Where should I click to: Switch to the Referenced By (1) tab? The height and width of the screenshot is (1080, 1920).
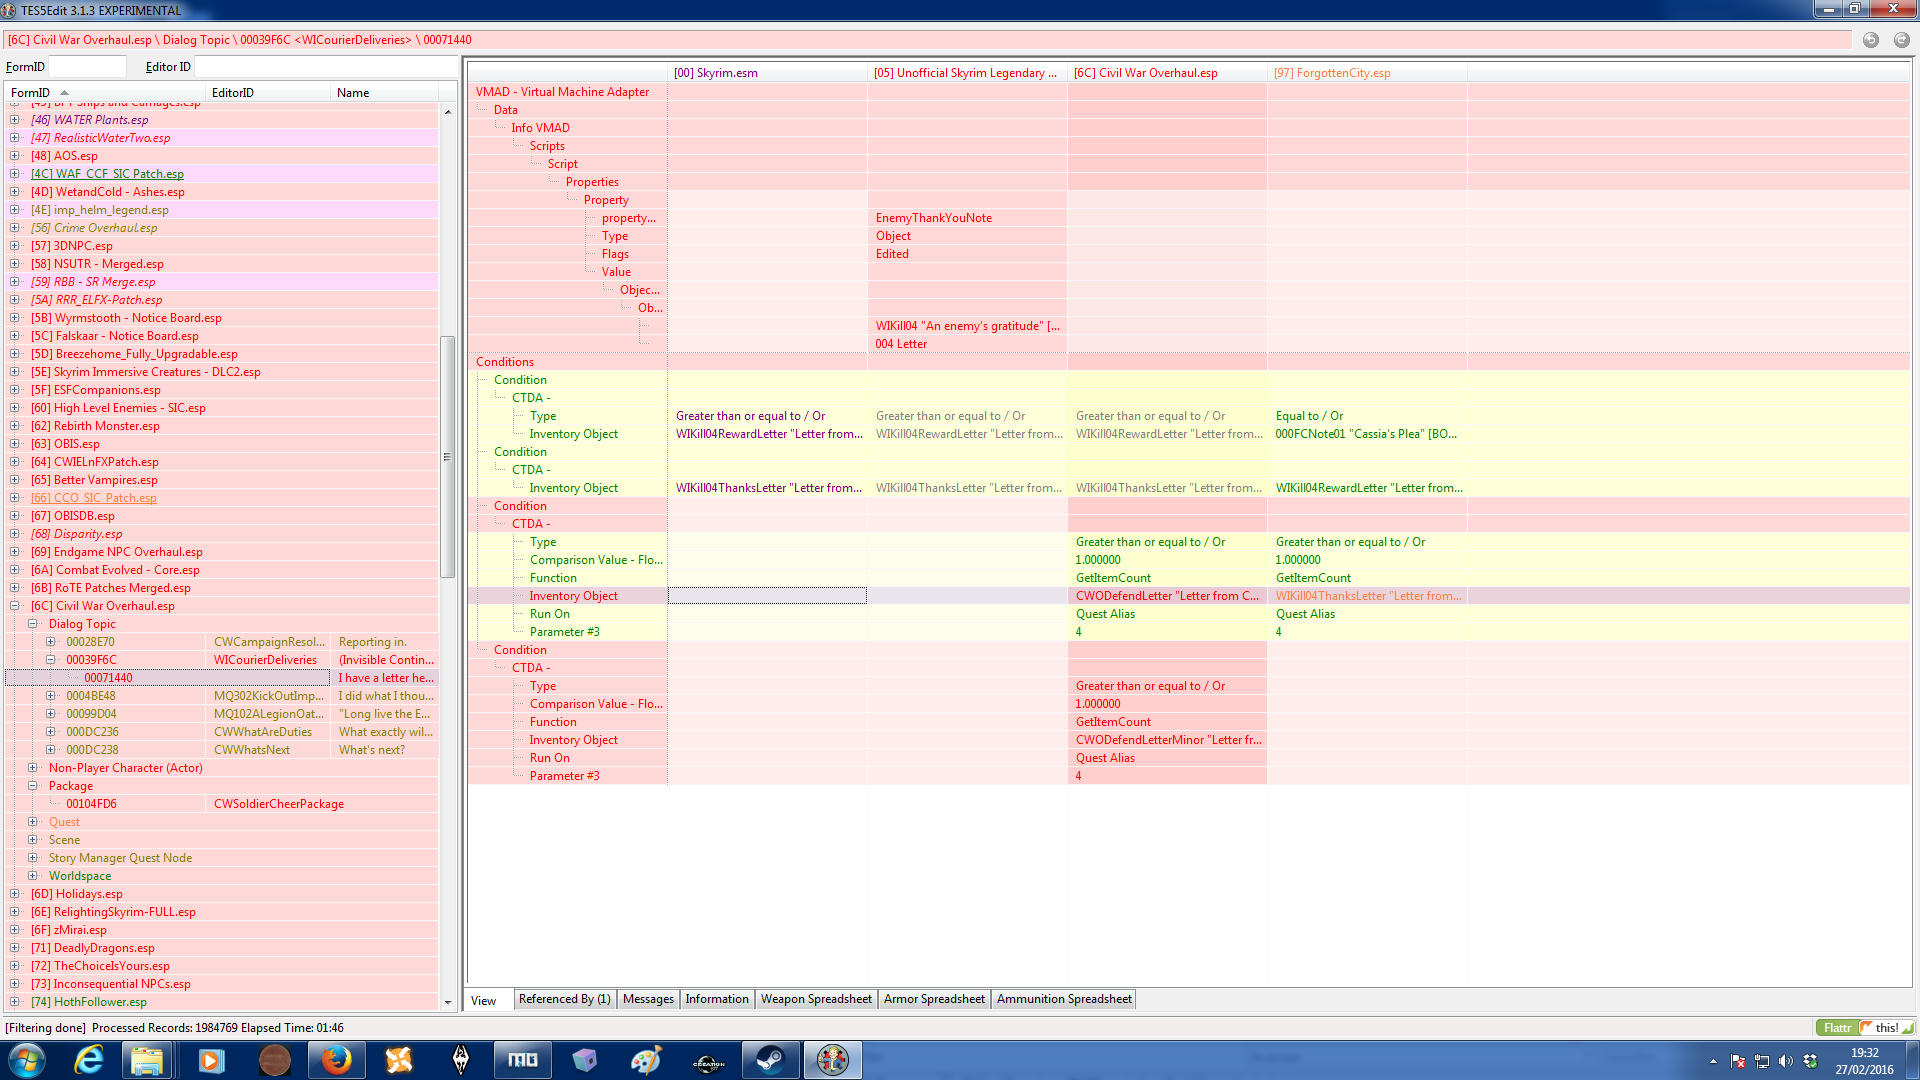click(564, 999)
